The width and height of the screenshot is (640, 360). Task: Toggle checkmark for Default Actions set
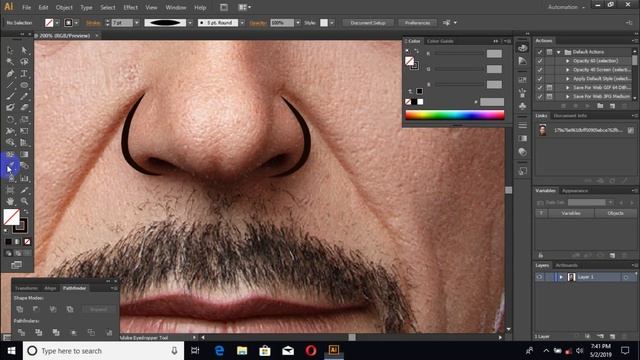point(540,52)
